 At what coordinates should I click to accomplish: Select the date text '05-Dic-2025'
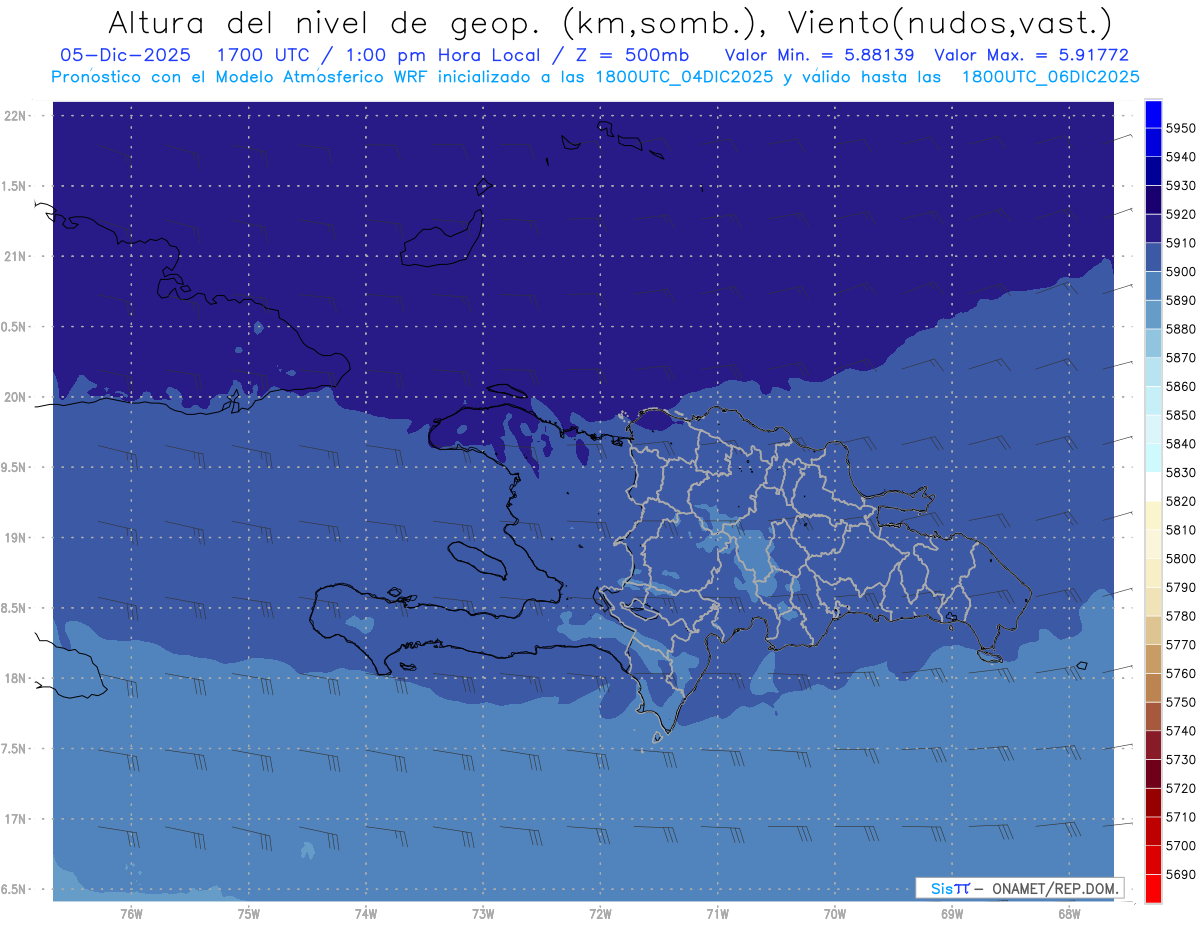pyautogui.click(x=126, y=56)
